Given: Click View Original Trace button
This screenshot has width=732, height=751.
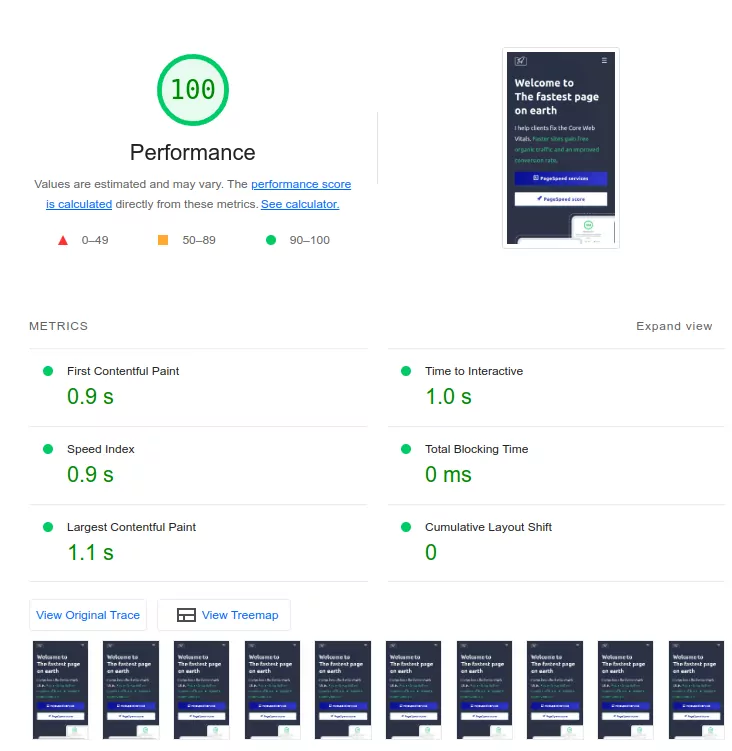Looking at the screenshot, I should 88,615.
